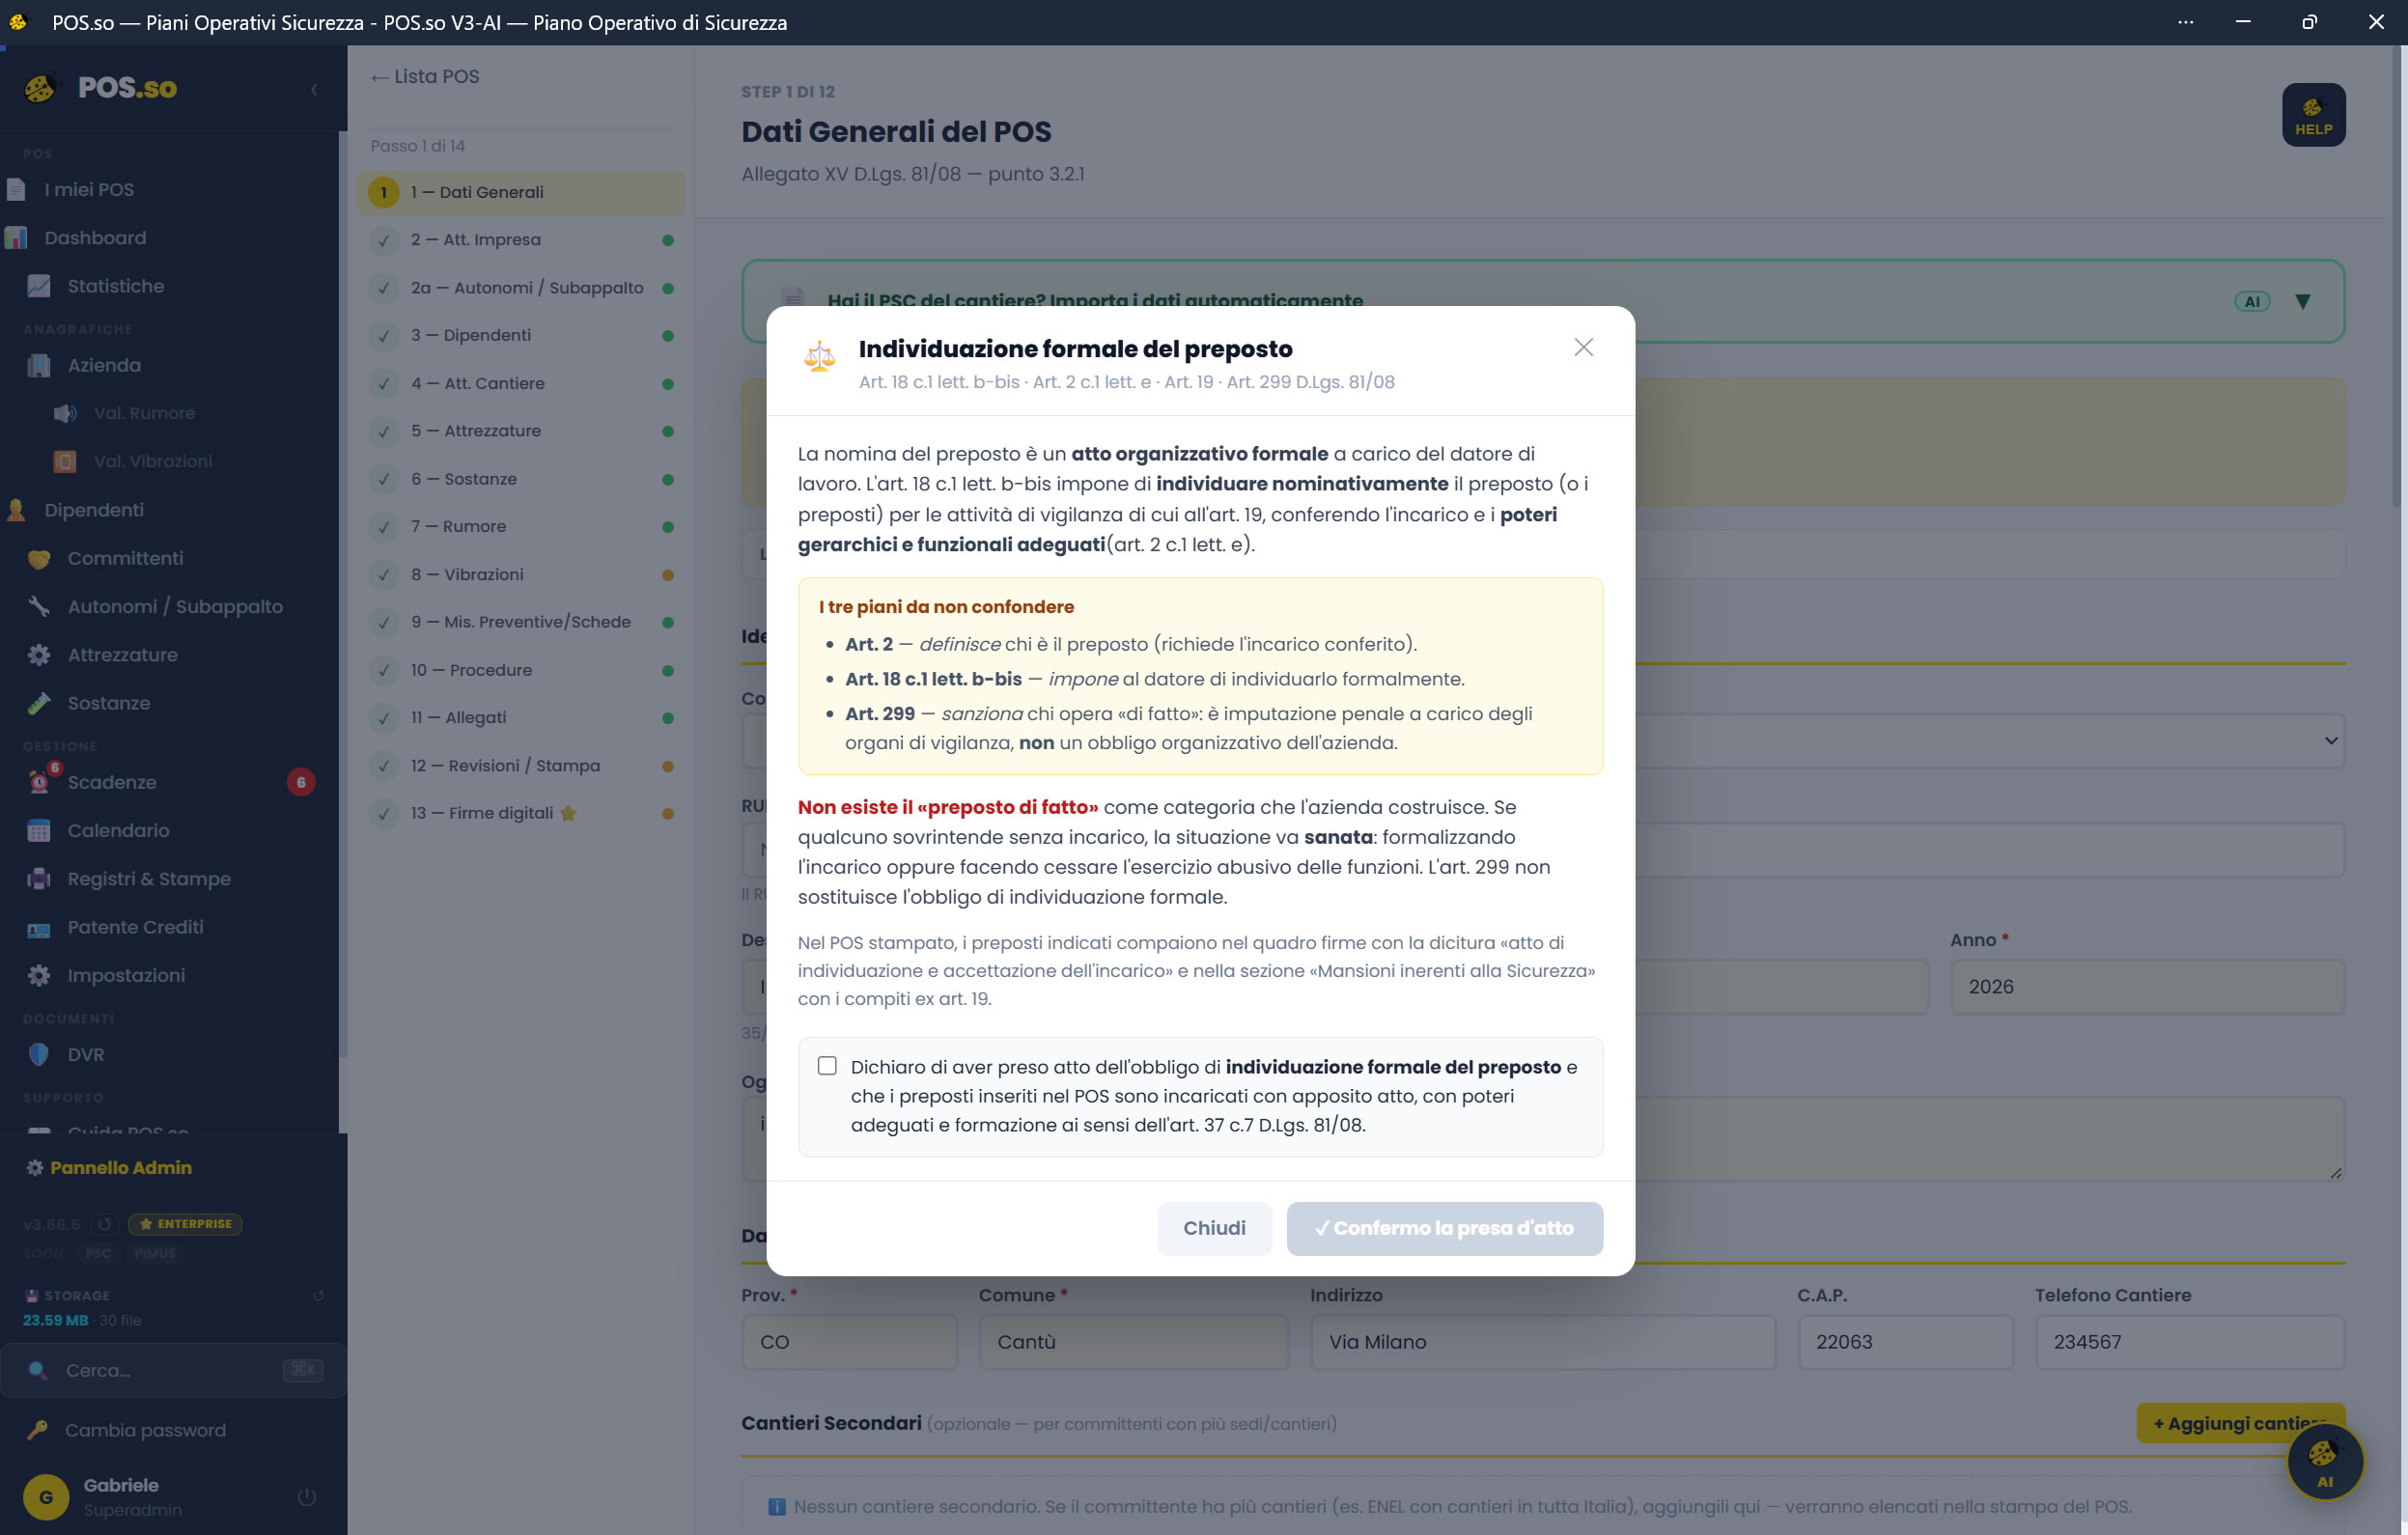Click the Anno field showing 2026
The image size is (2408, 1535).
(2147, 987)
